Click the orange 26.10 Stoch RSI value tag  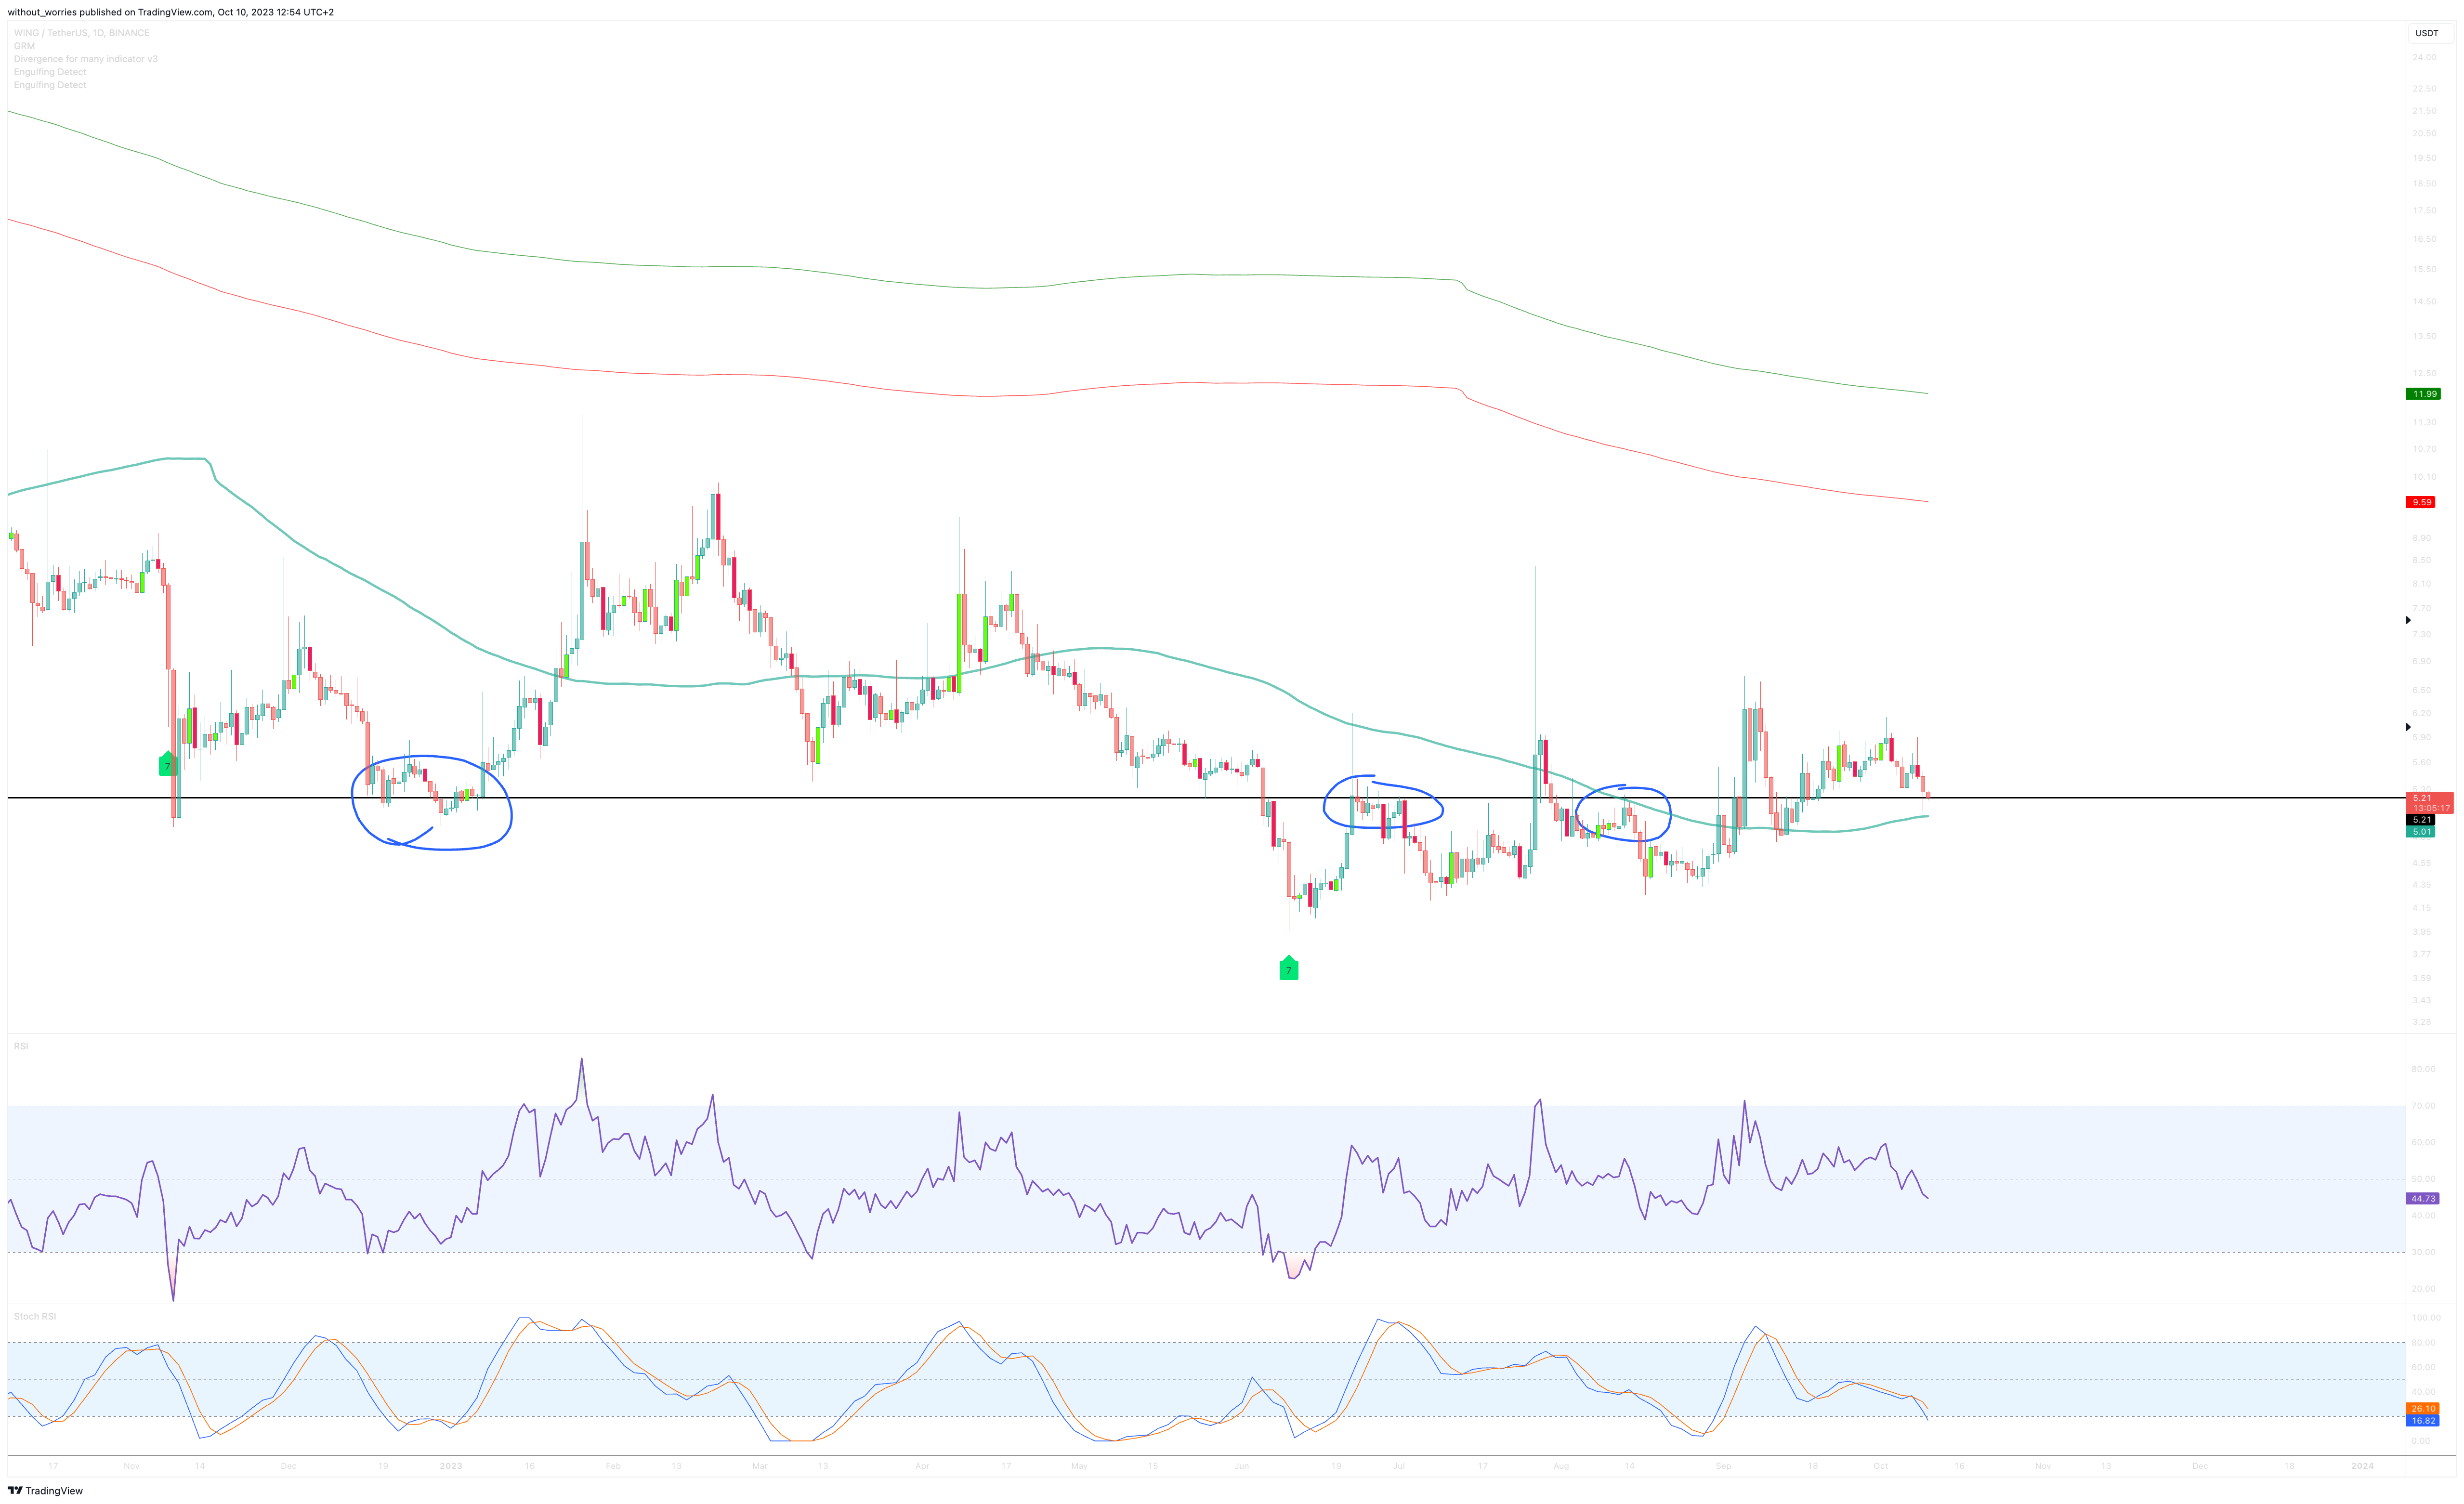2423,1408
